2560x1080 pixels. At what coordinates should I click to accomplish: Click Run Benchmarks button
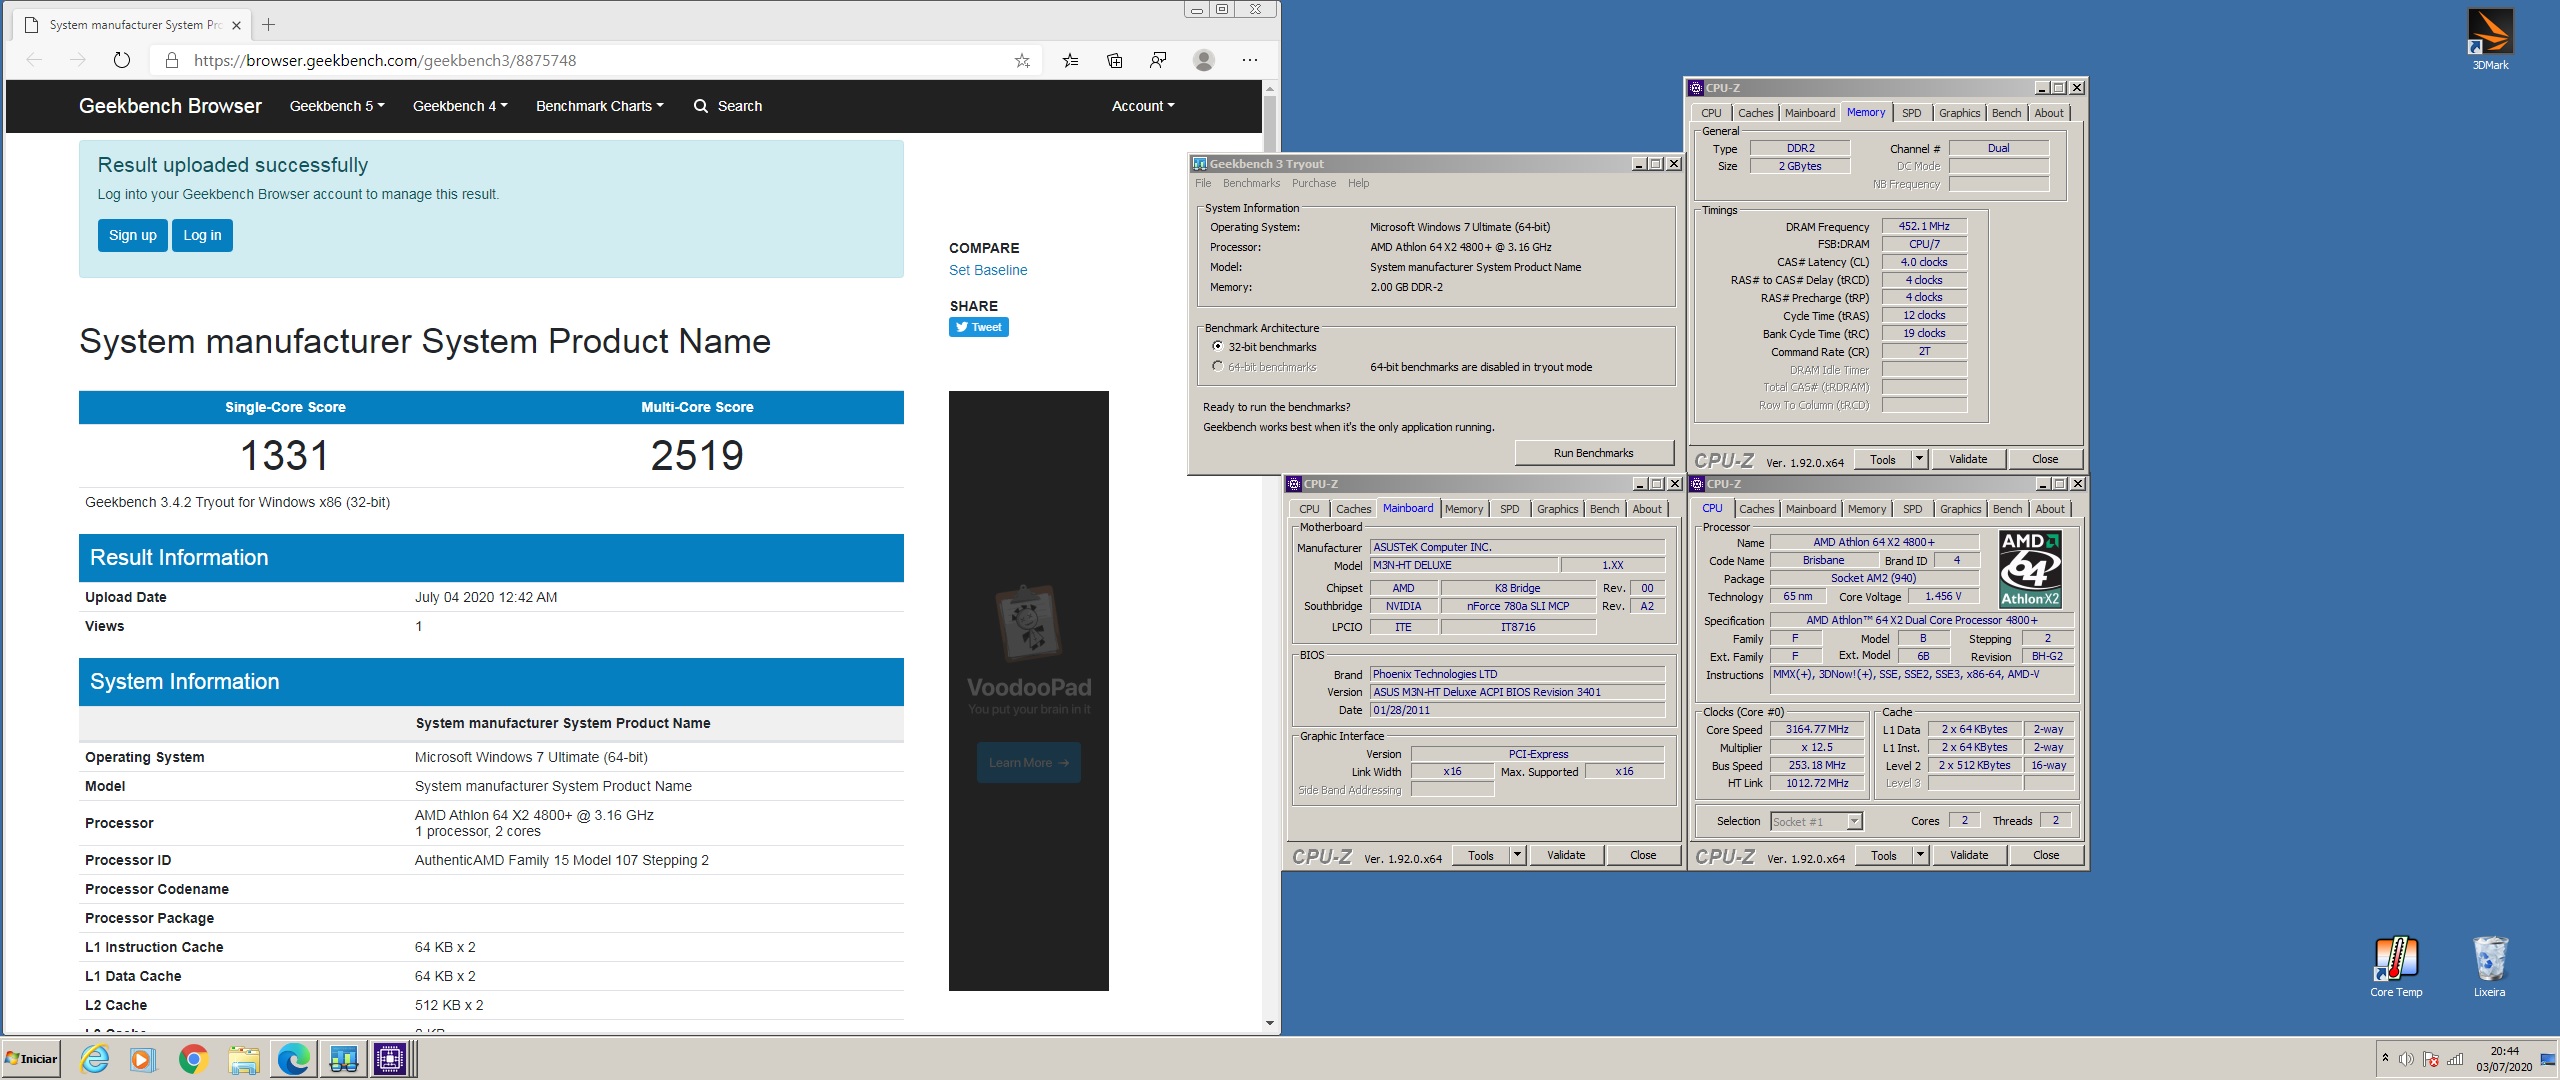pyautogui.click(x=1593, y=453)
